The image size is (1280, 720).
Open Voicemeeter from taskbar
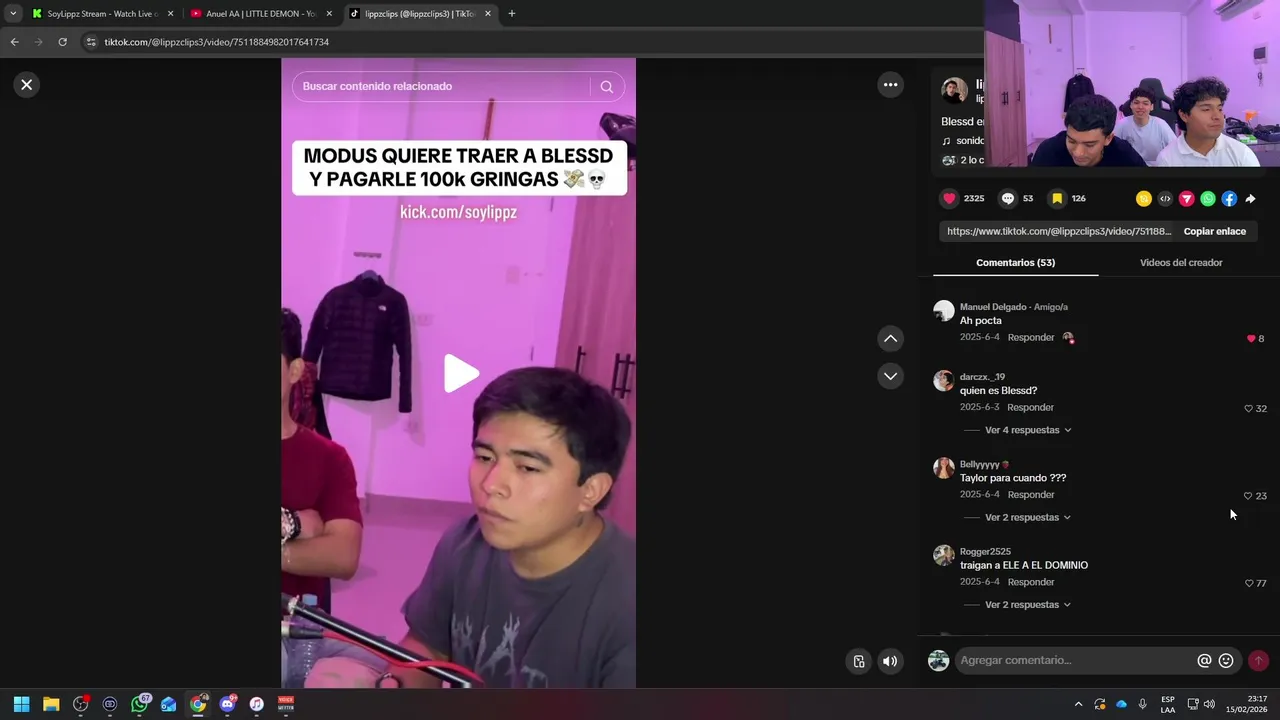pos(286,704)
